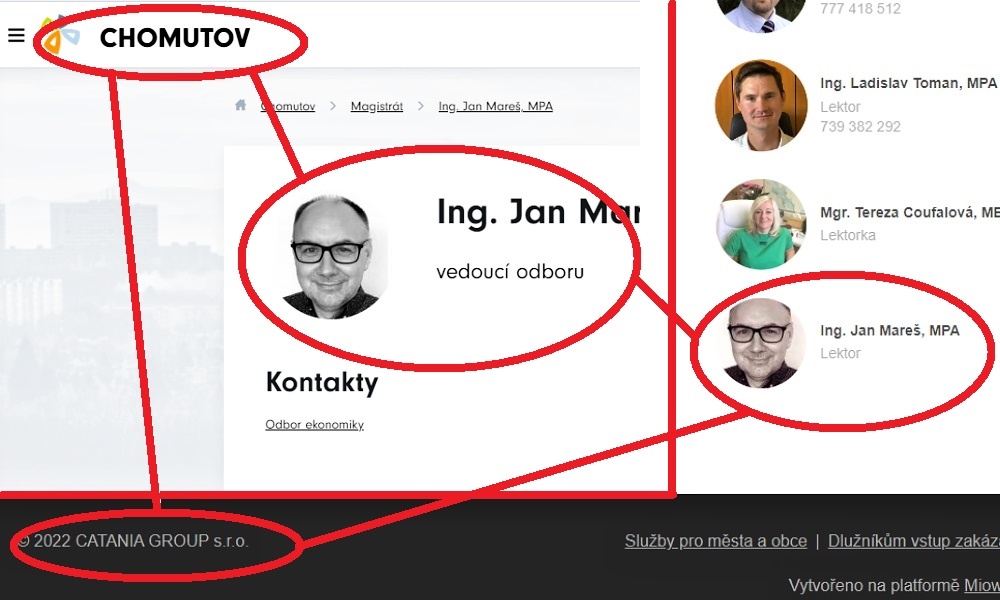Open Odbor ekonomiky link
Image resolution: width=1000 pixels, height=600 pixels.
[314, 425]
